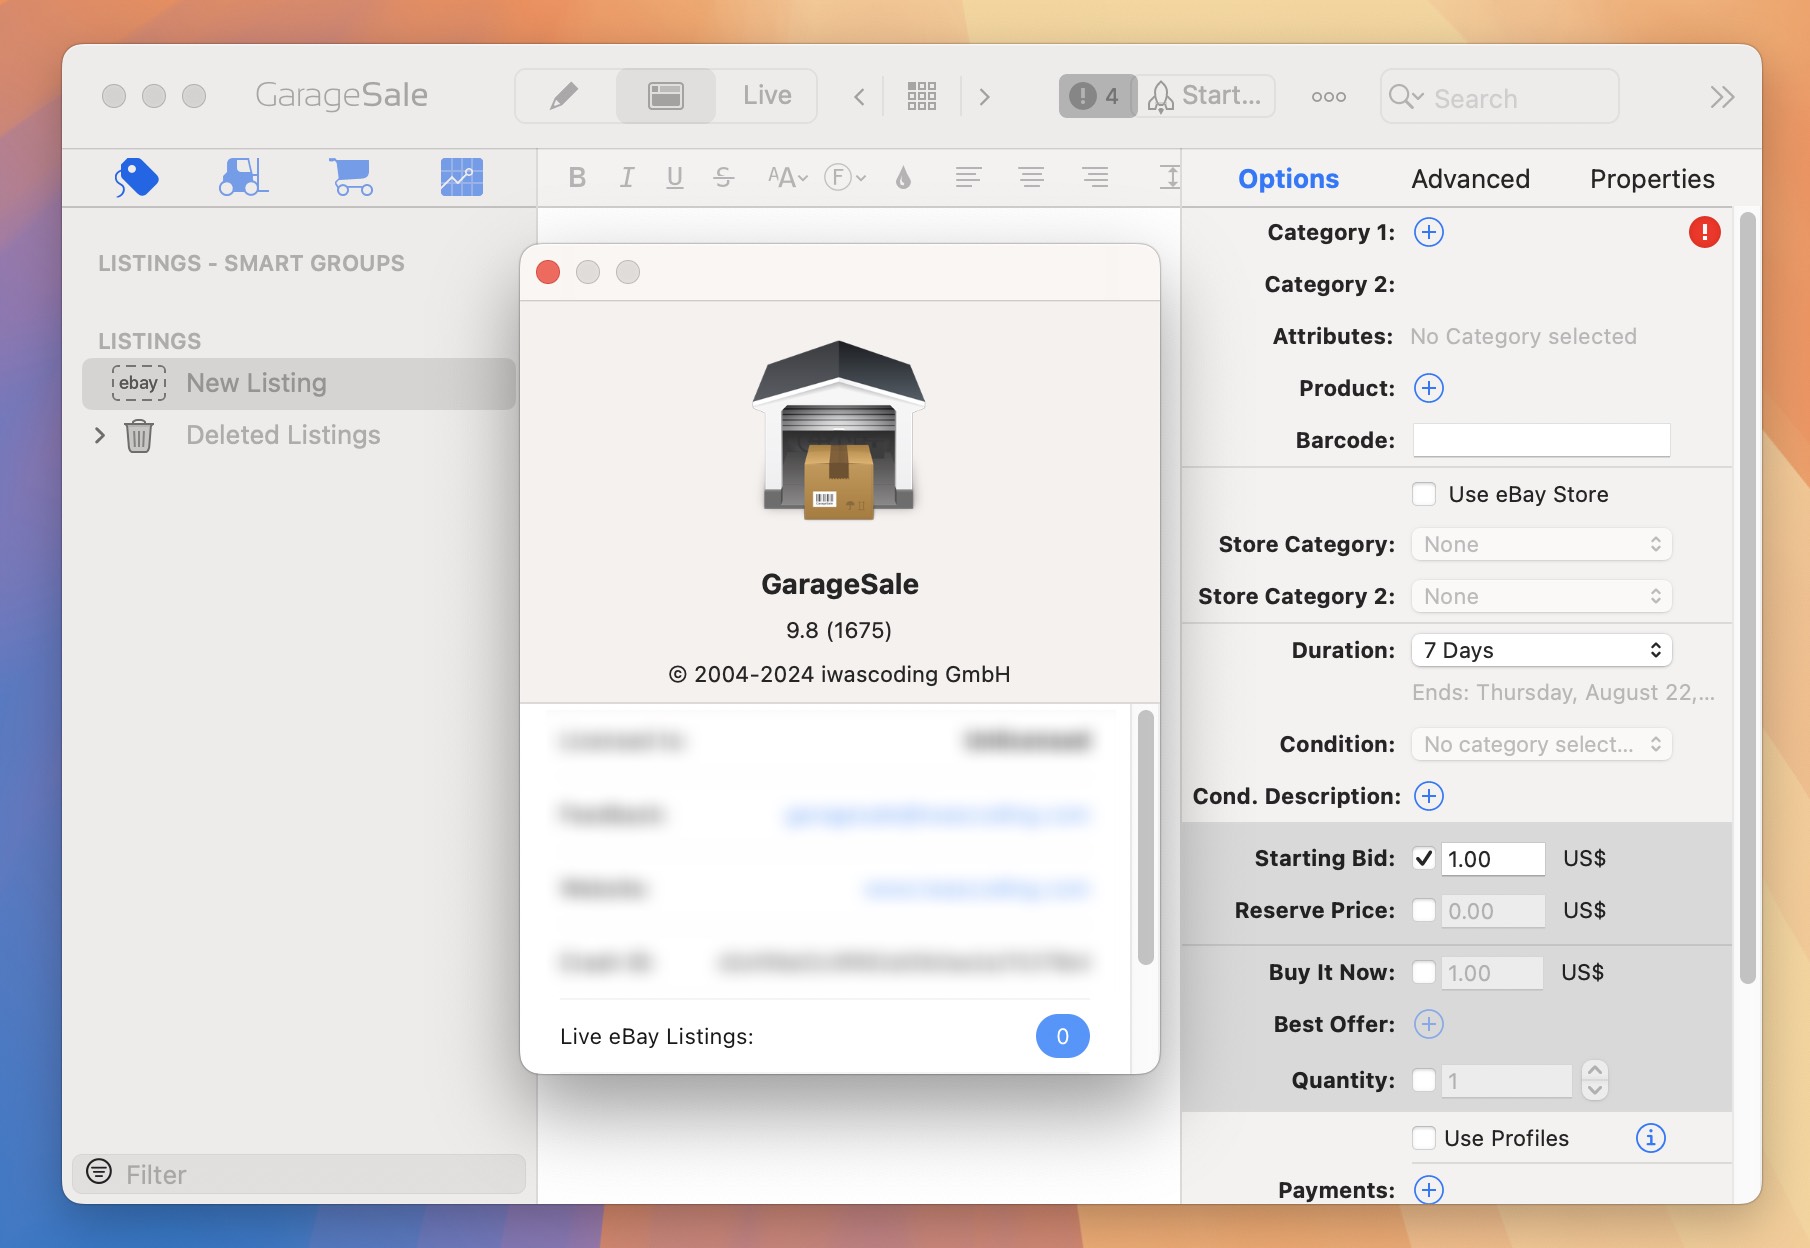
Task: Toggle bold formatting
Action: tap(577, 178)
